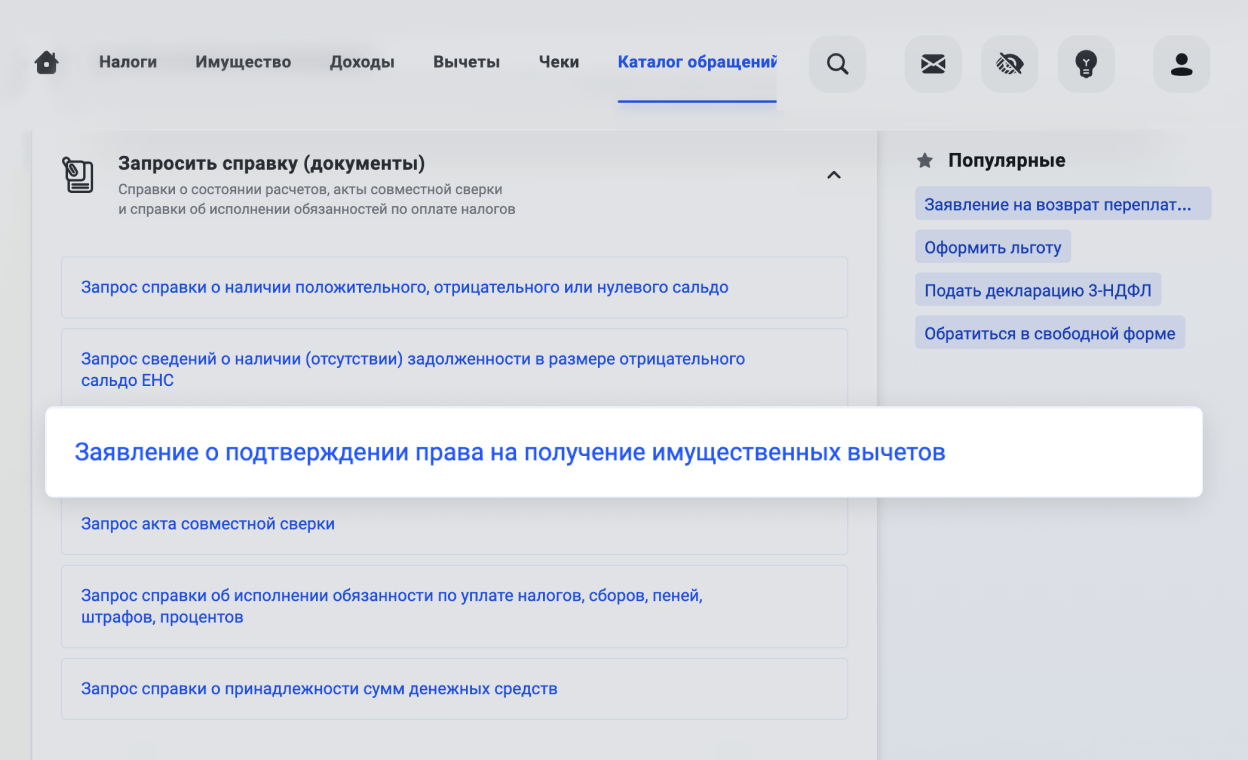
Task: Open Обратиться в свободной форме shortcut
Action: (x=1049, y=334)
